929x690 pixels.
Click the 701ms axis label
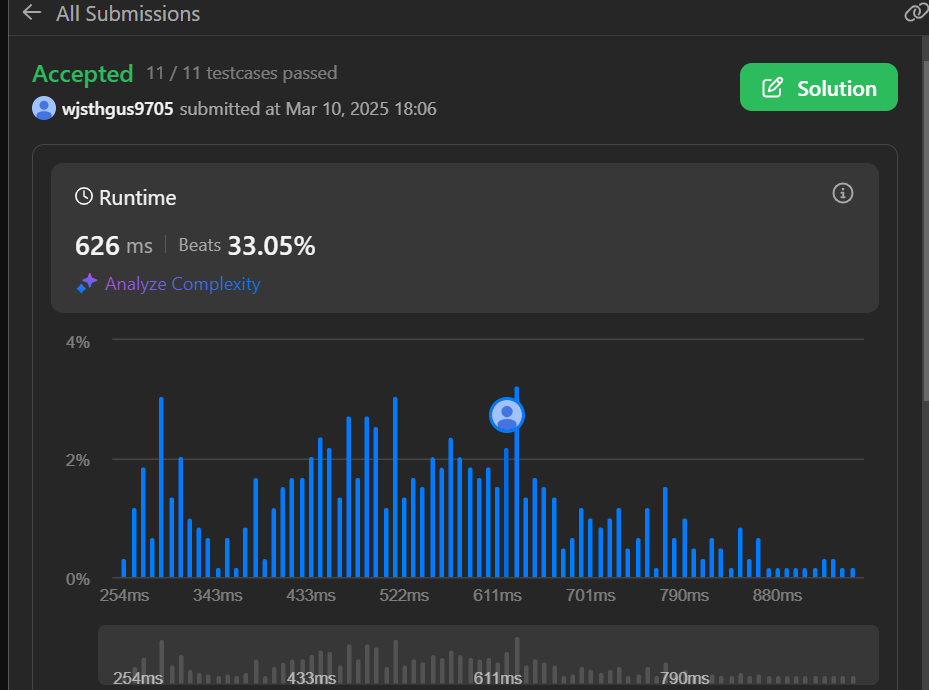pos(591,595)
